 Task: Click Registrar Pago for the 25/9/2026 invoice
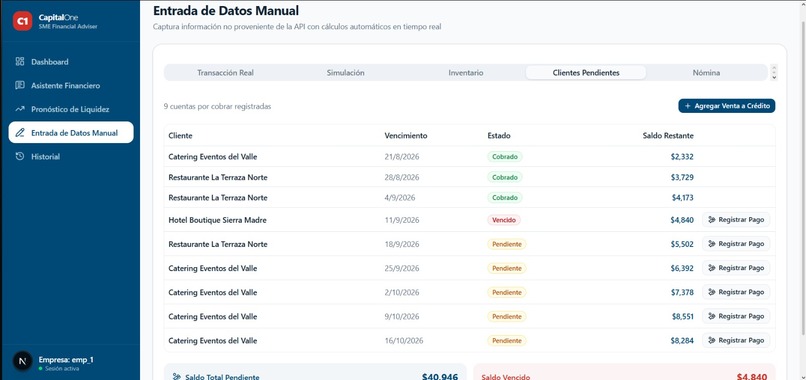[736, 268]
